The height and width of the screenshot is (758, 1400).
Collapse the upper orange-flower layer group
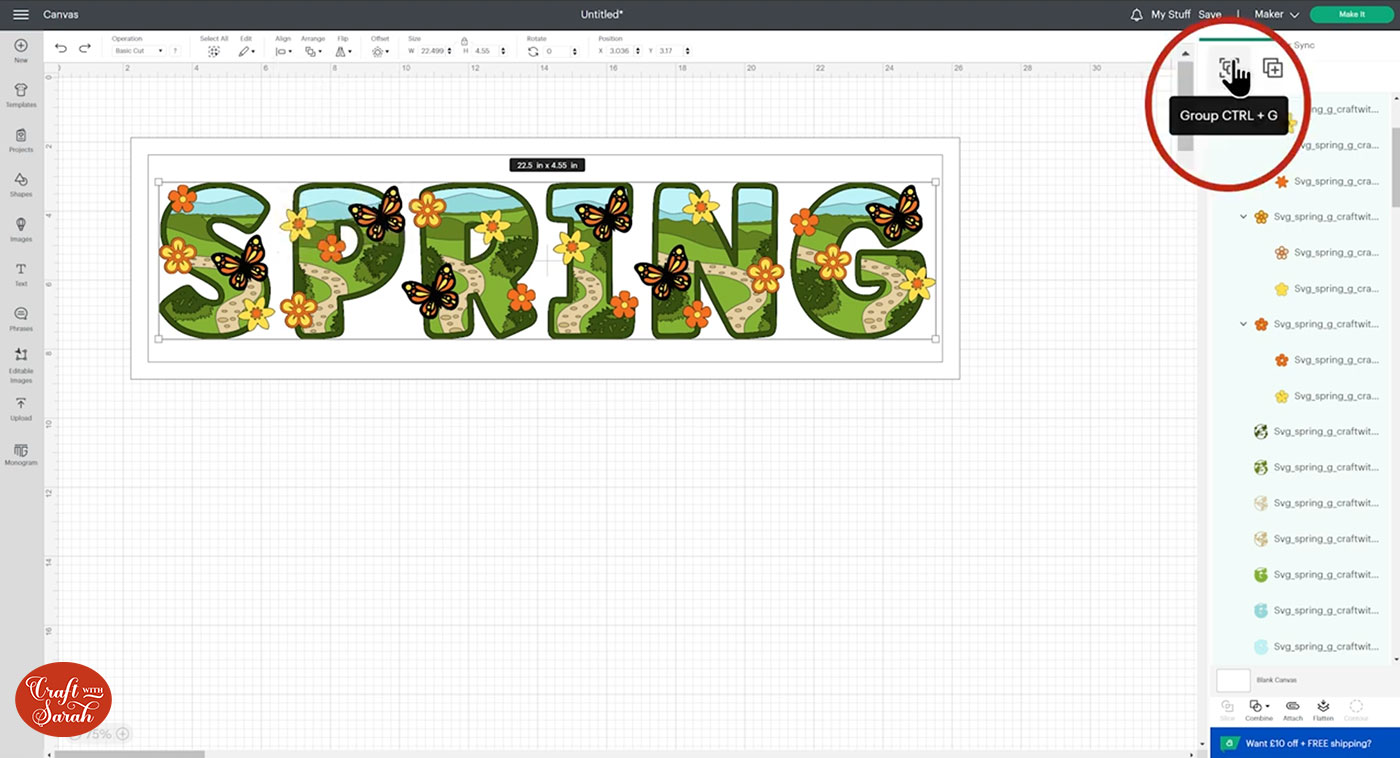click(x=1243, y=217)
